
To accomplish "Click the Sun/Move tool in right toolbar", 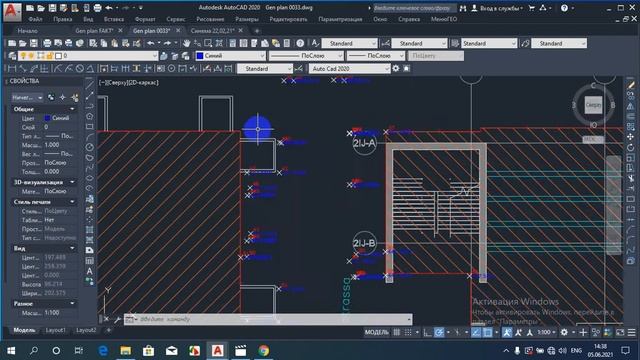I will click(631, 137).
